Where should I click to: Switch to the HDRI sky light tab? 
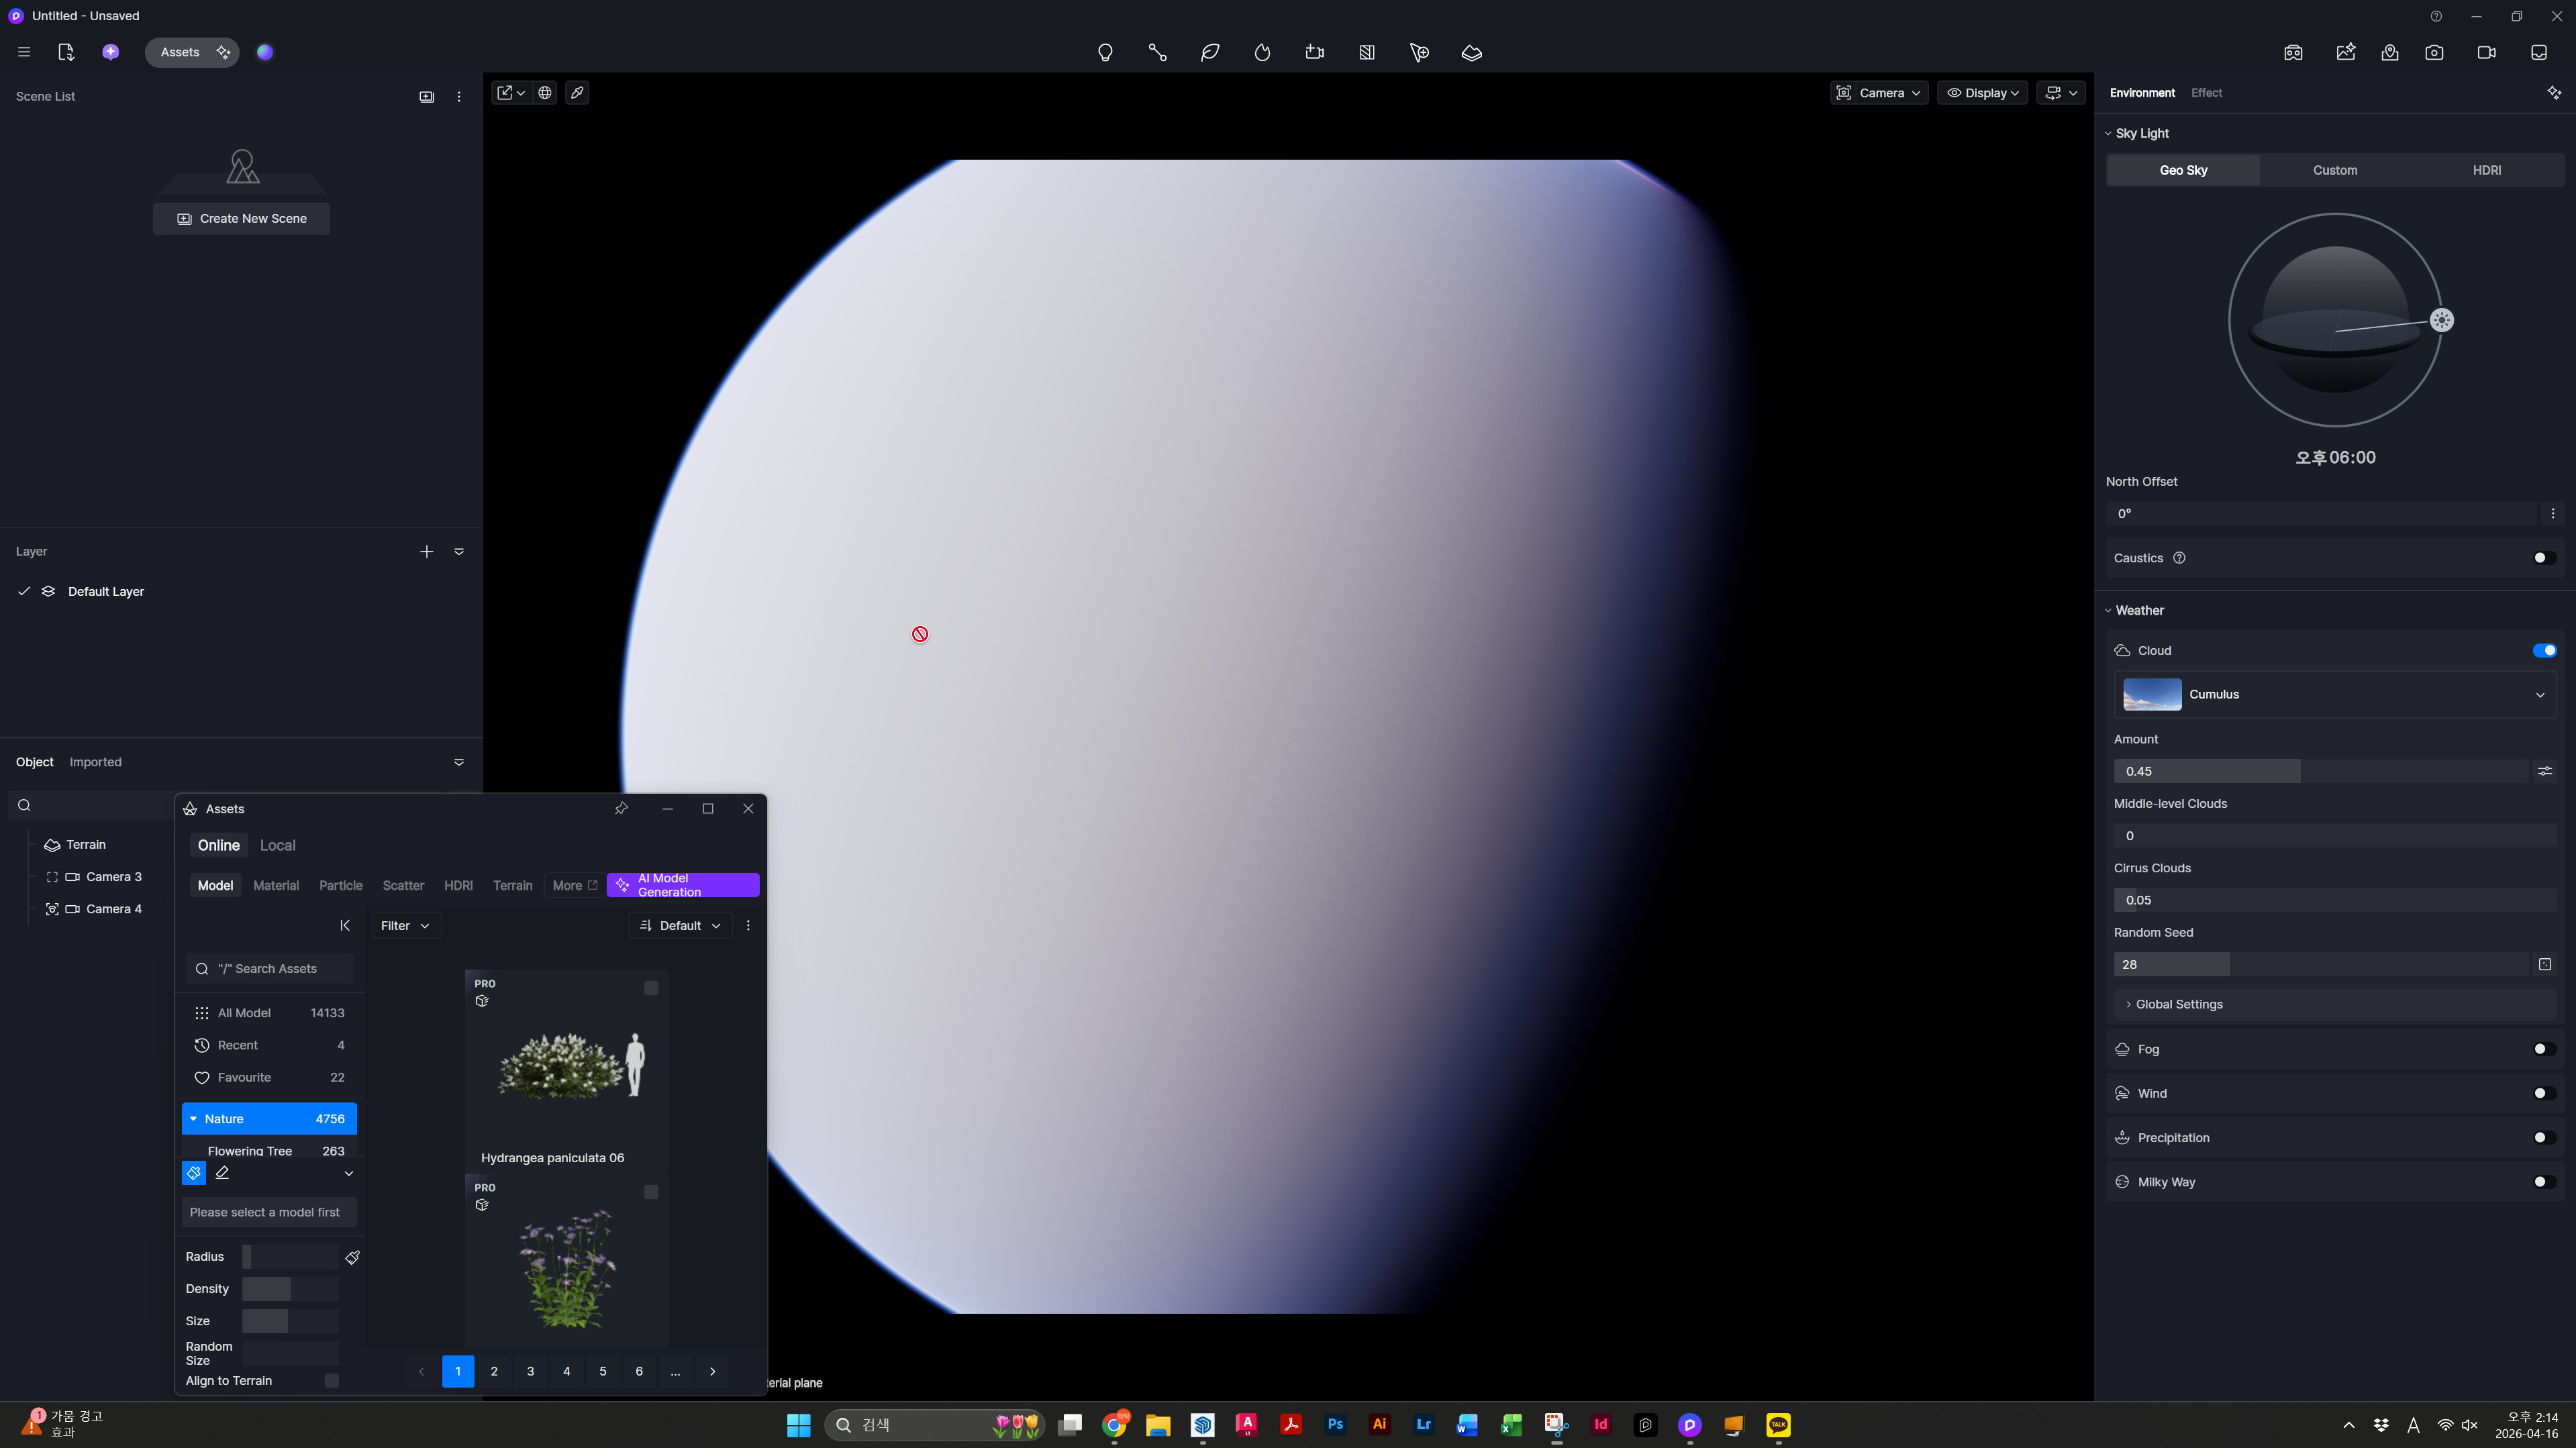2486,170
